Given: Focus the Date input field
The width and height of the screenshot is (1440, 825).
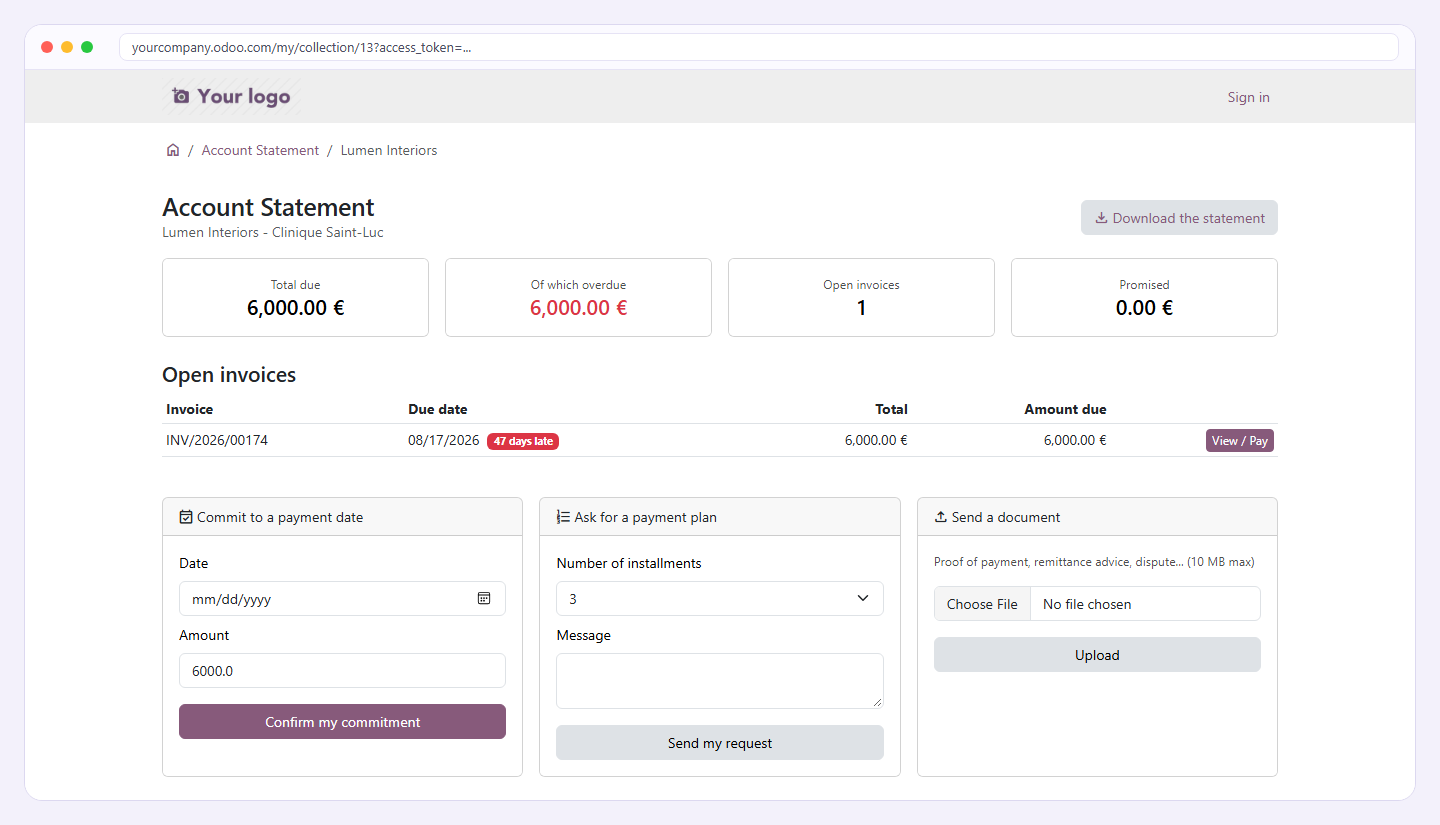Looking at the screenshot, I should click(x=342, y=598).
